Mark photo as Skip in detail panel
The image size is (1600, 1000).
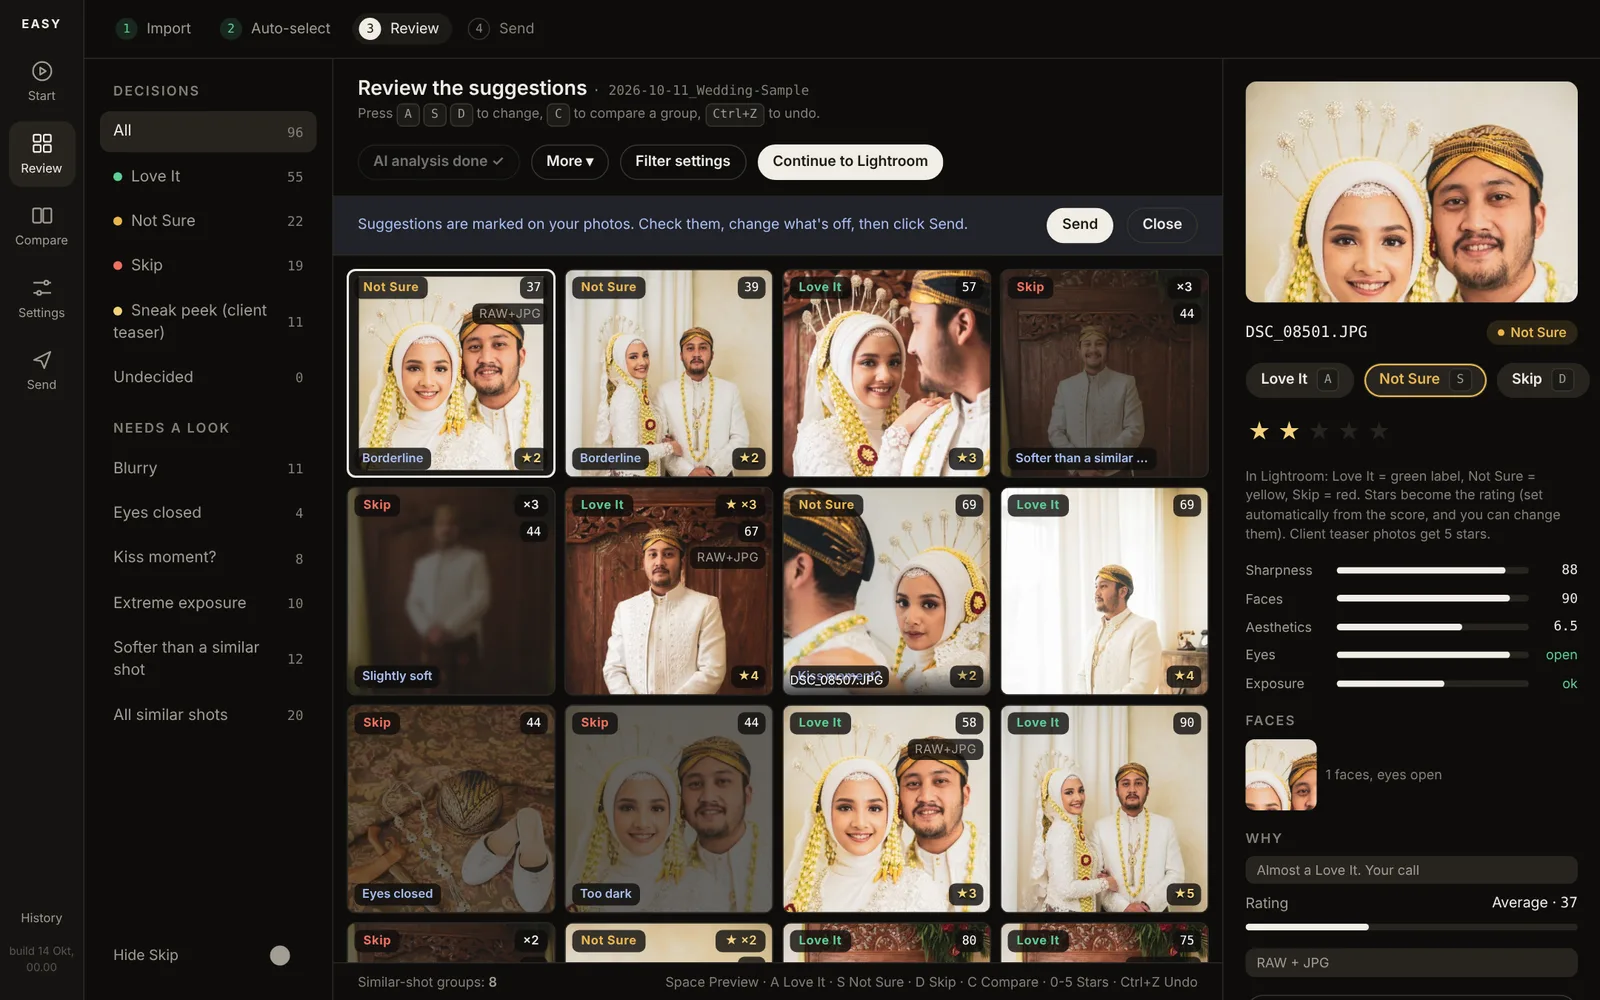(x=1542, y=379)
